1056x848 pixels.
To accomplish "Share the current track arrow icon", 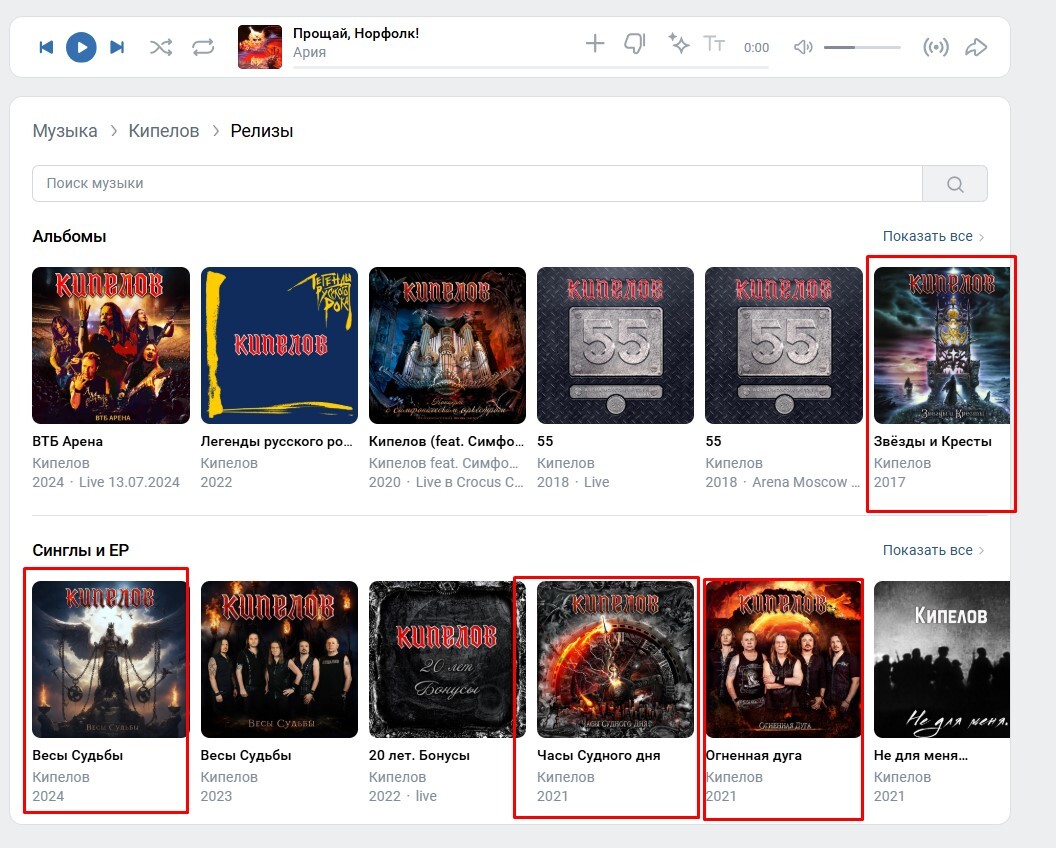I will [x=976, y=47].
